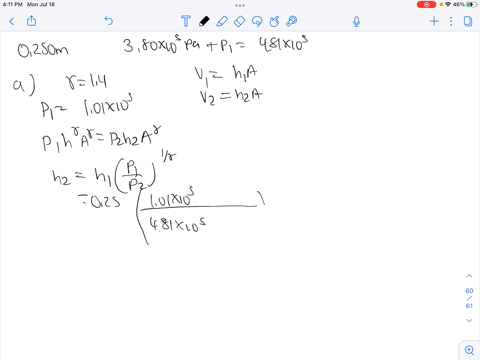This screenshot has height=360, width=480.
Task: Open the zoom magnifier tool
Action: point(469,350)
